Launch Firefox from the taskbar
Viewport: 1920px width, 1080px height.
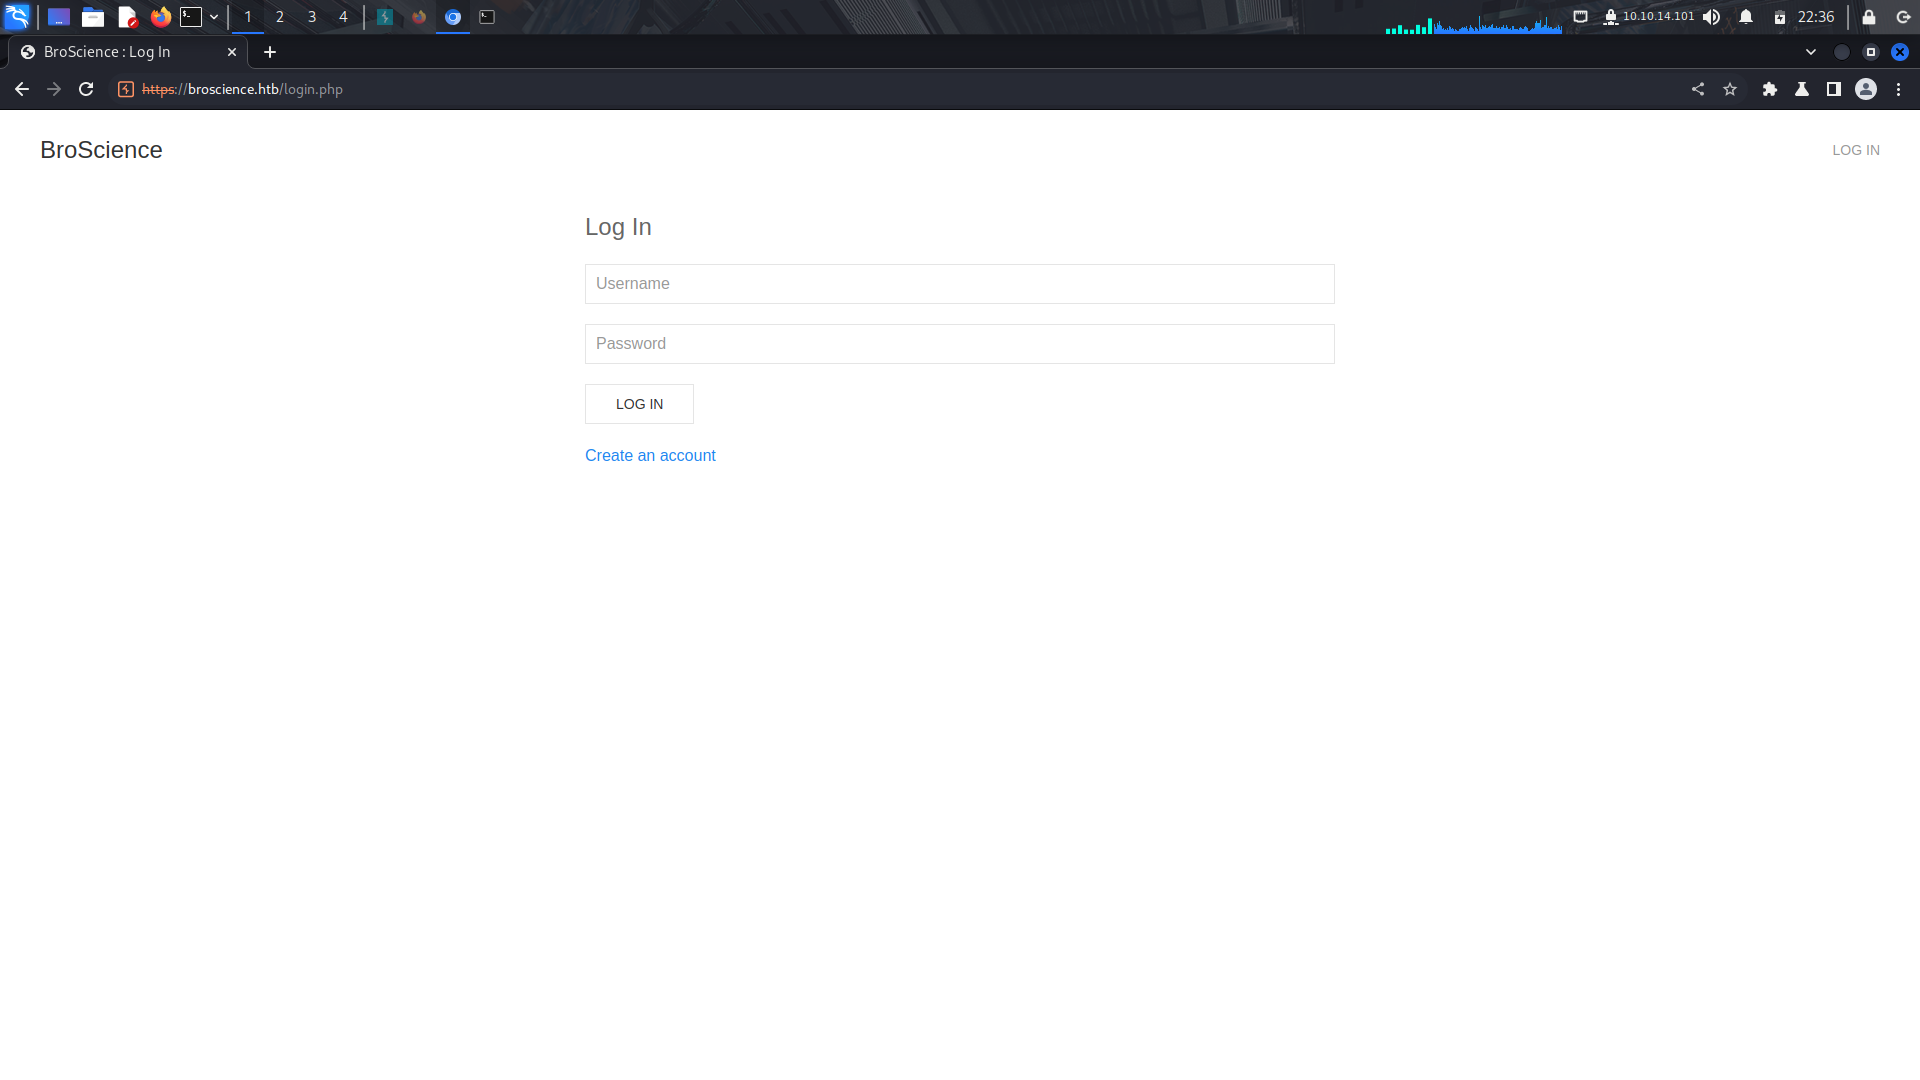coord(160,17)
